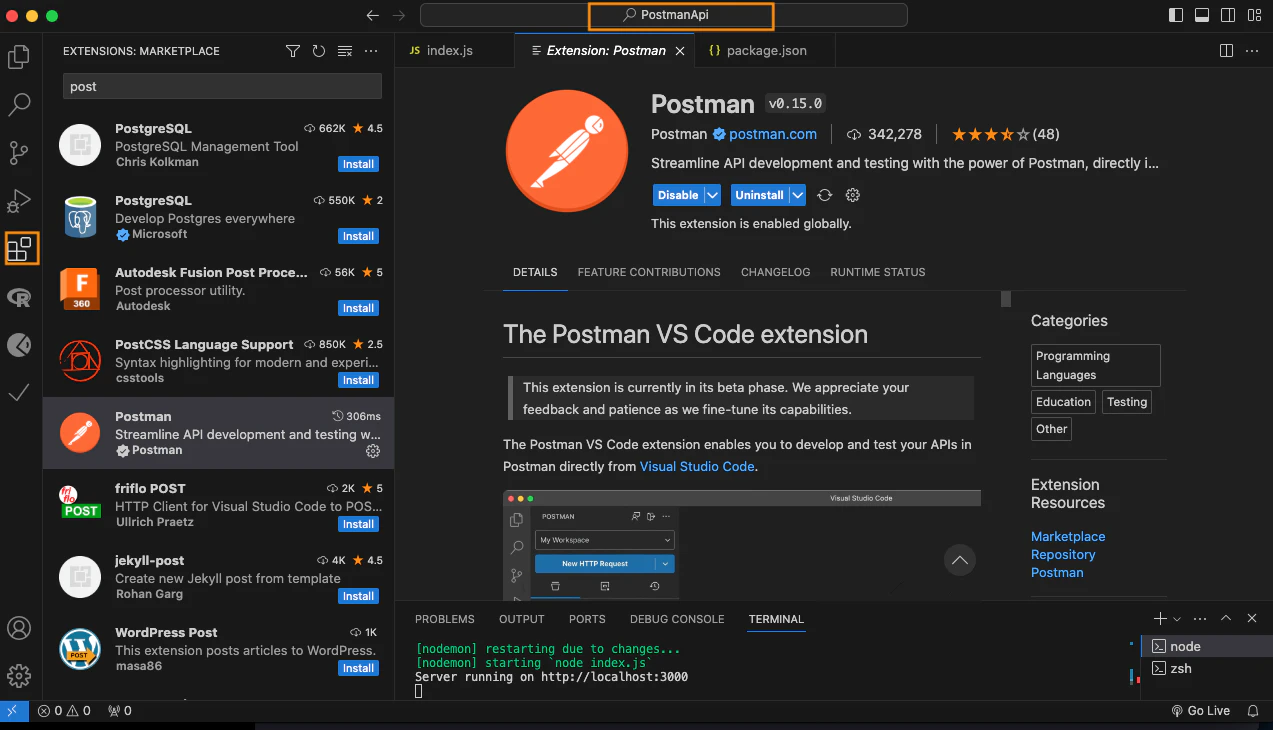The image size is (1273, 730).
Task: Open the Explorer view in activity bar
Action: (19, 57)
